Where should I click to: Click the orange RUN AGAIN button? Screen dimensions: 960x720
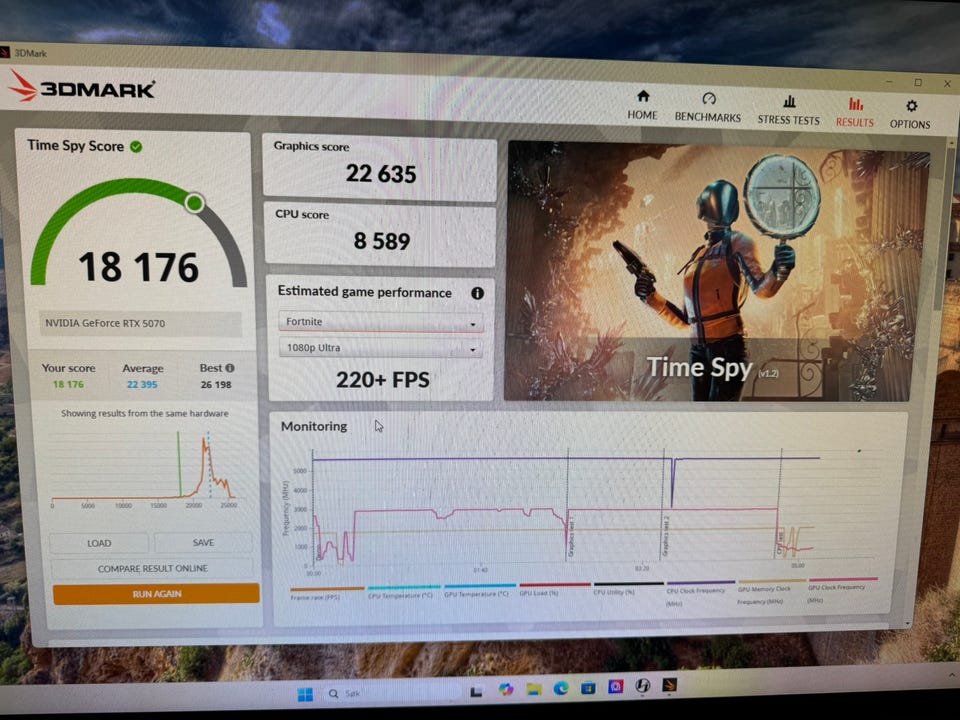point(156,594)
